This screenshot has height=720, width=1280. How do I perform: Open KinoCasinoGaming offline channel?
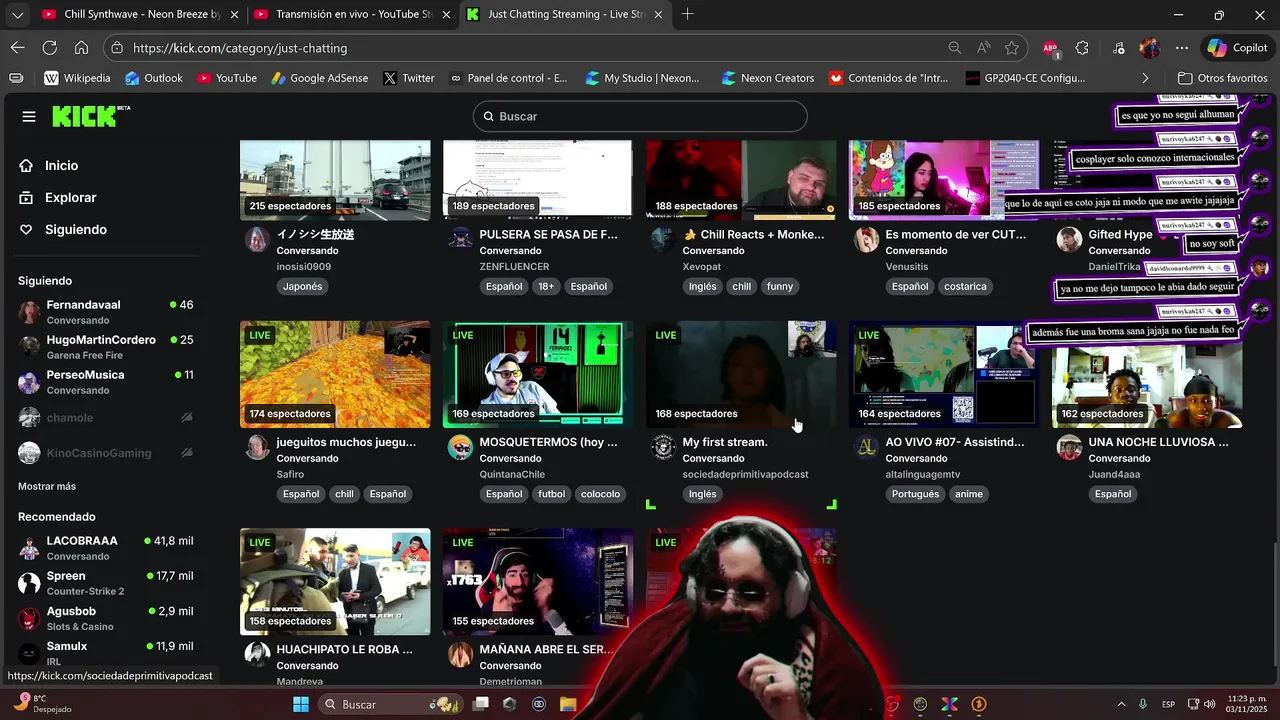tap(106, 453)
